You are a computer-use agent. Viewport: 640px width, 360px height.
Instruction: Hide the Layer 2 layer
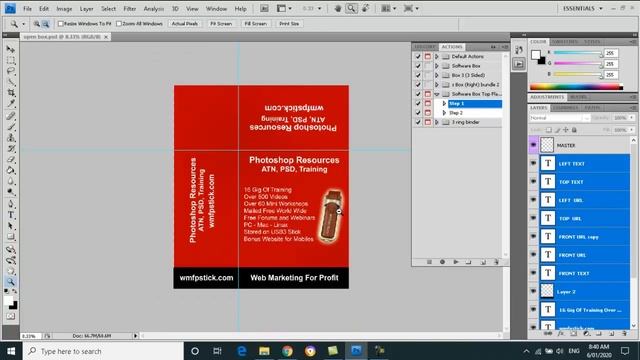click(533, 291)
